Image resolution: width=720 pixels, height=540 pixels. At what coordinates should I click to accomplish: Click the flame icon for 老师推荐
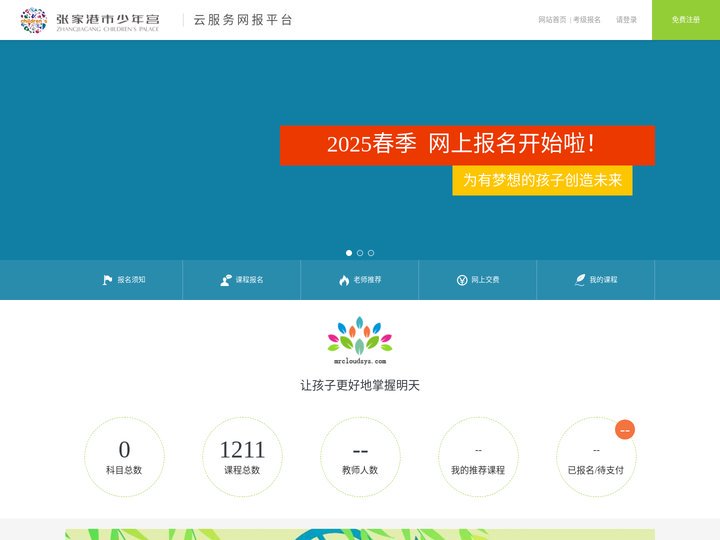344,280
